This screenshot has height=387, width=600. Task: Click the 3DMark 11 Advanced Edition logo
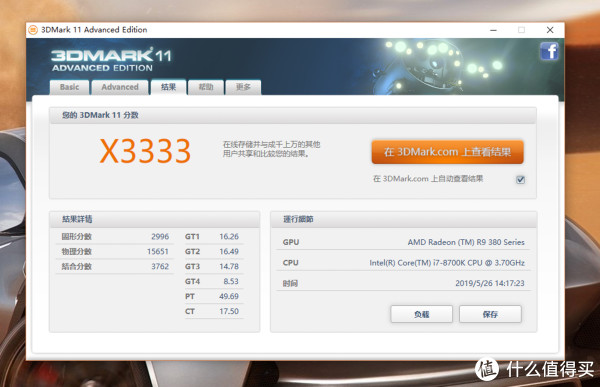[x=111, y=60]
